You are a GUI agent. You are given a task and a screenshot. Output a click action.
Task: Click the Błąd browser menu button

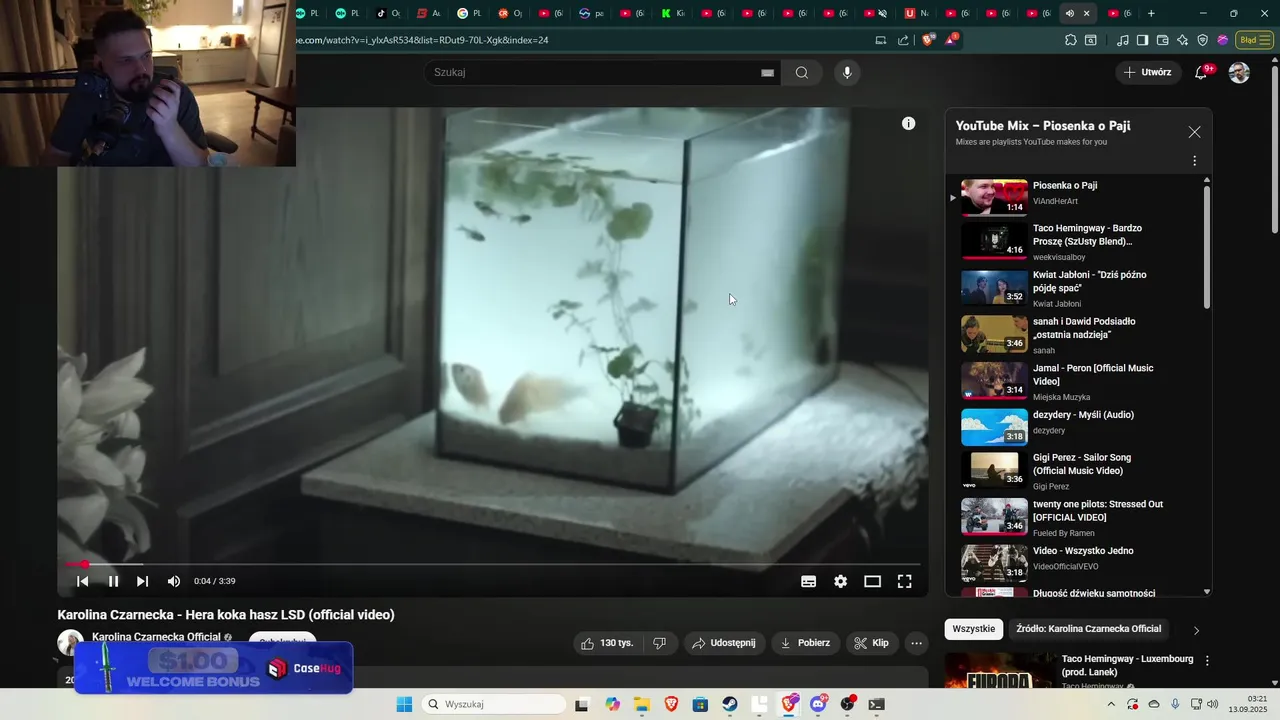[x=1253, y=40]
